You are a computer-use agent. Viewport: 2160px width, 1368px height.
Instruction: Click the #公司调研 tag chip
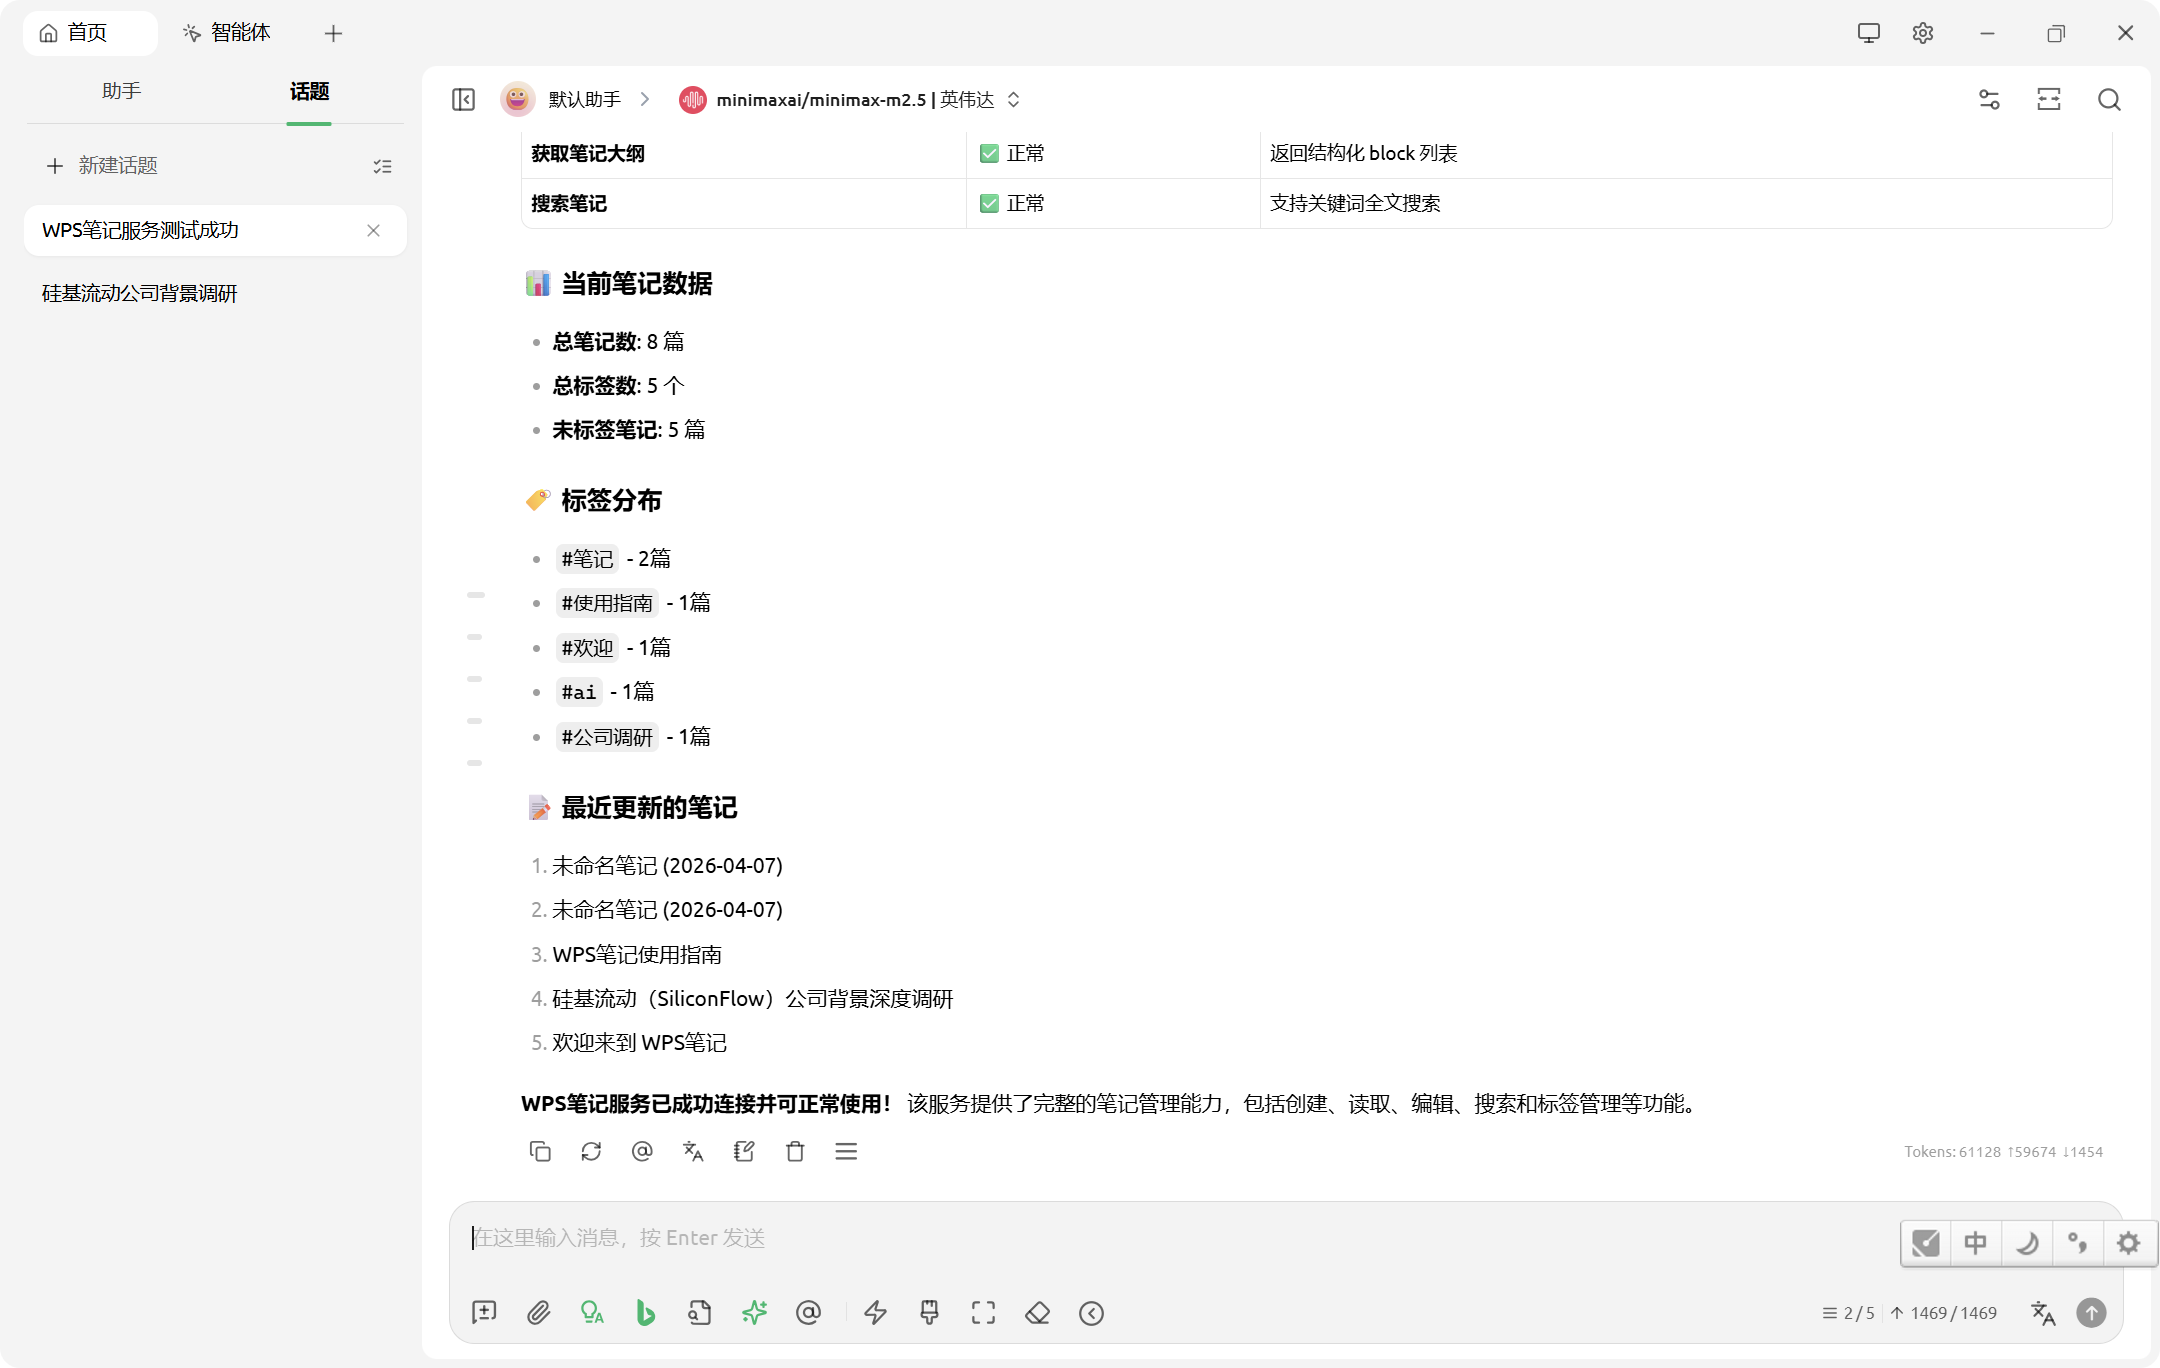pyautogui.click(x=607, y=737)
